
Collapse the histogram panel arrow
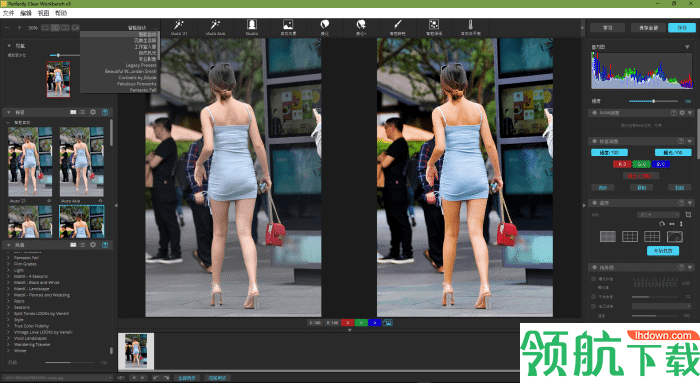tap(687, 47)
